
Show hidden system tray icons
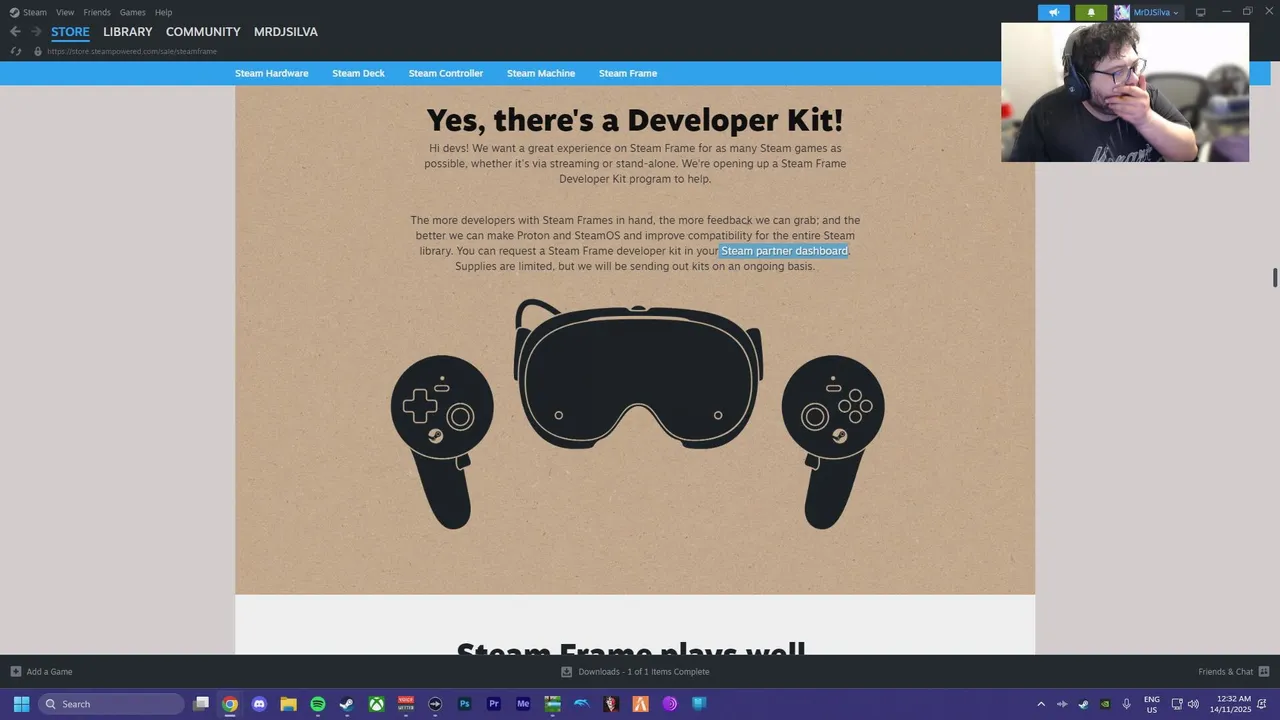[1041, 704]
